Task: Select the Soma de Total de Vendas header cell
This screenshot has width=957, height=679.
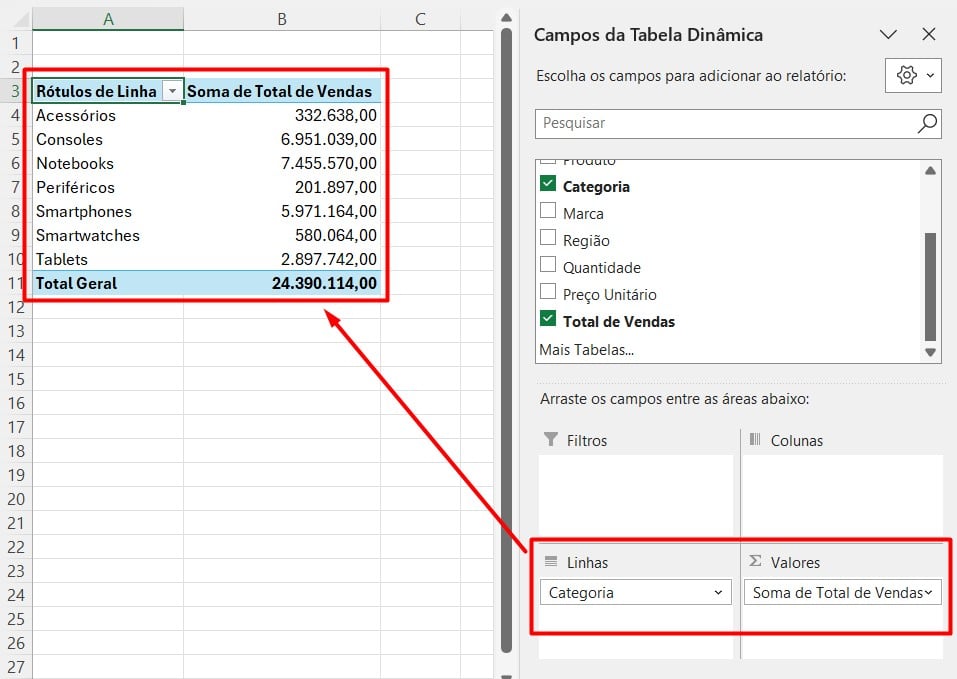Action: click(282, 91)
